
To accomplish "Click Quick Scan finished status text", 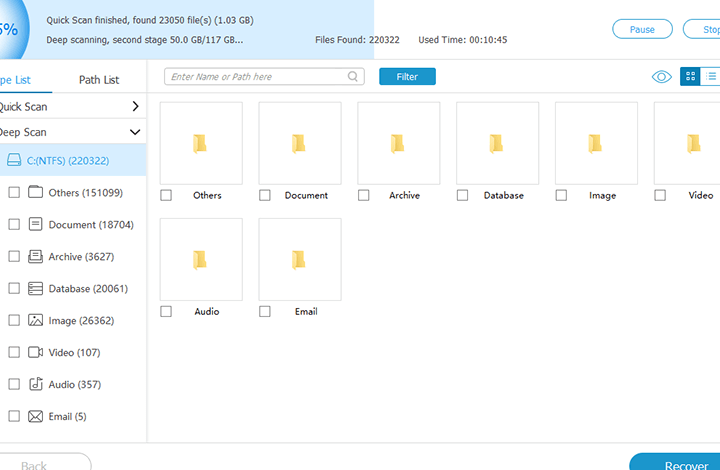I will (x=150, y=20).
